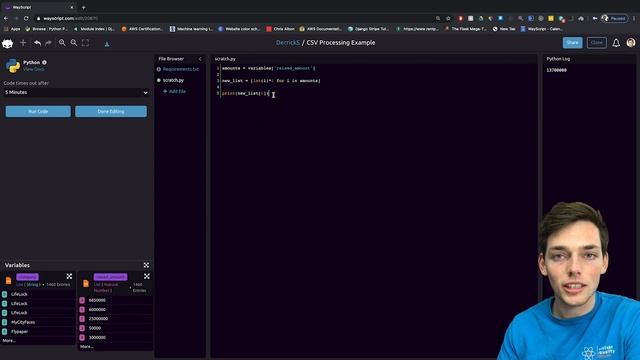Show more entries in company variable list
640x360 pixels.
9,340
